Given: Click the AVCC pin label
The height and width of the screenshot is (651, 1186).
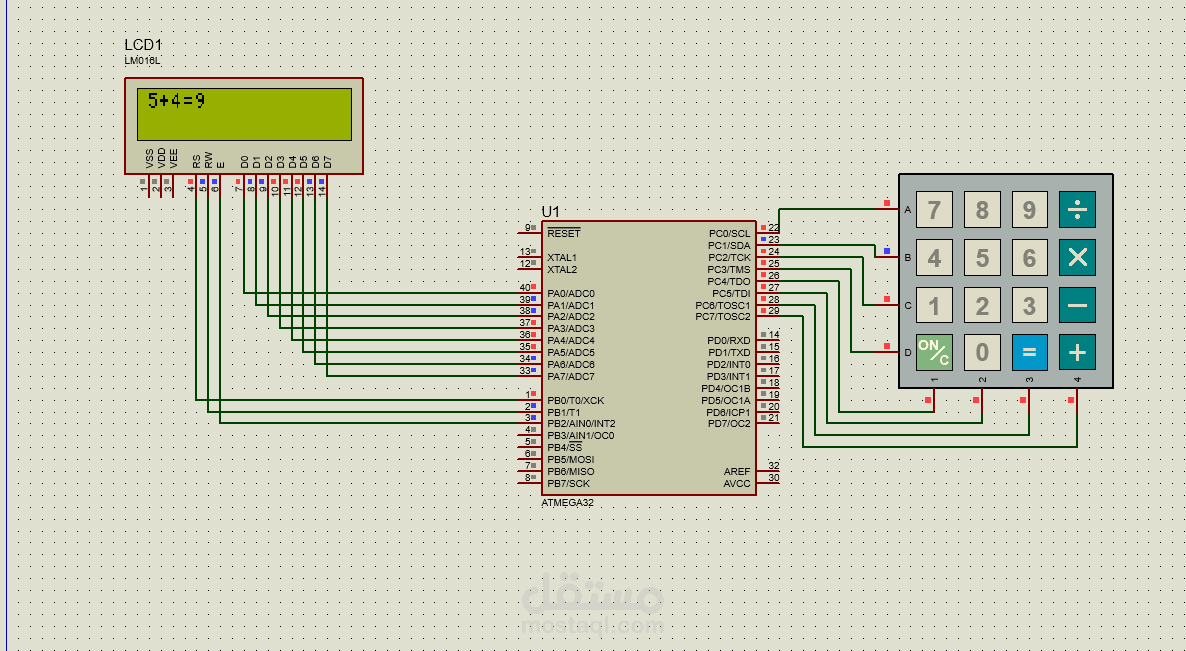Looking at the screenshot, I should tap(737, 483).
